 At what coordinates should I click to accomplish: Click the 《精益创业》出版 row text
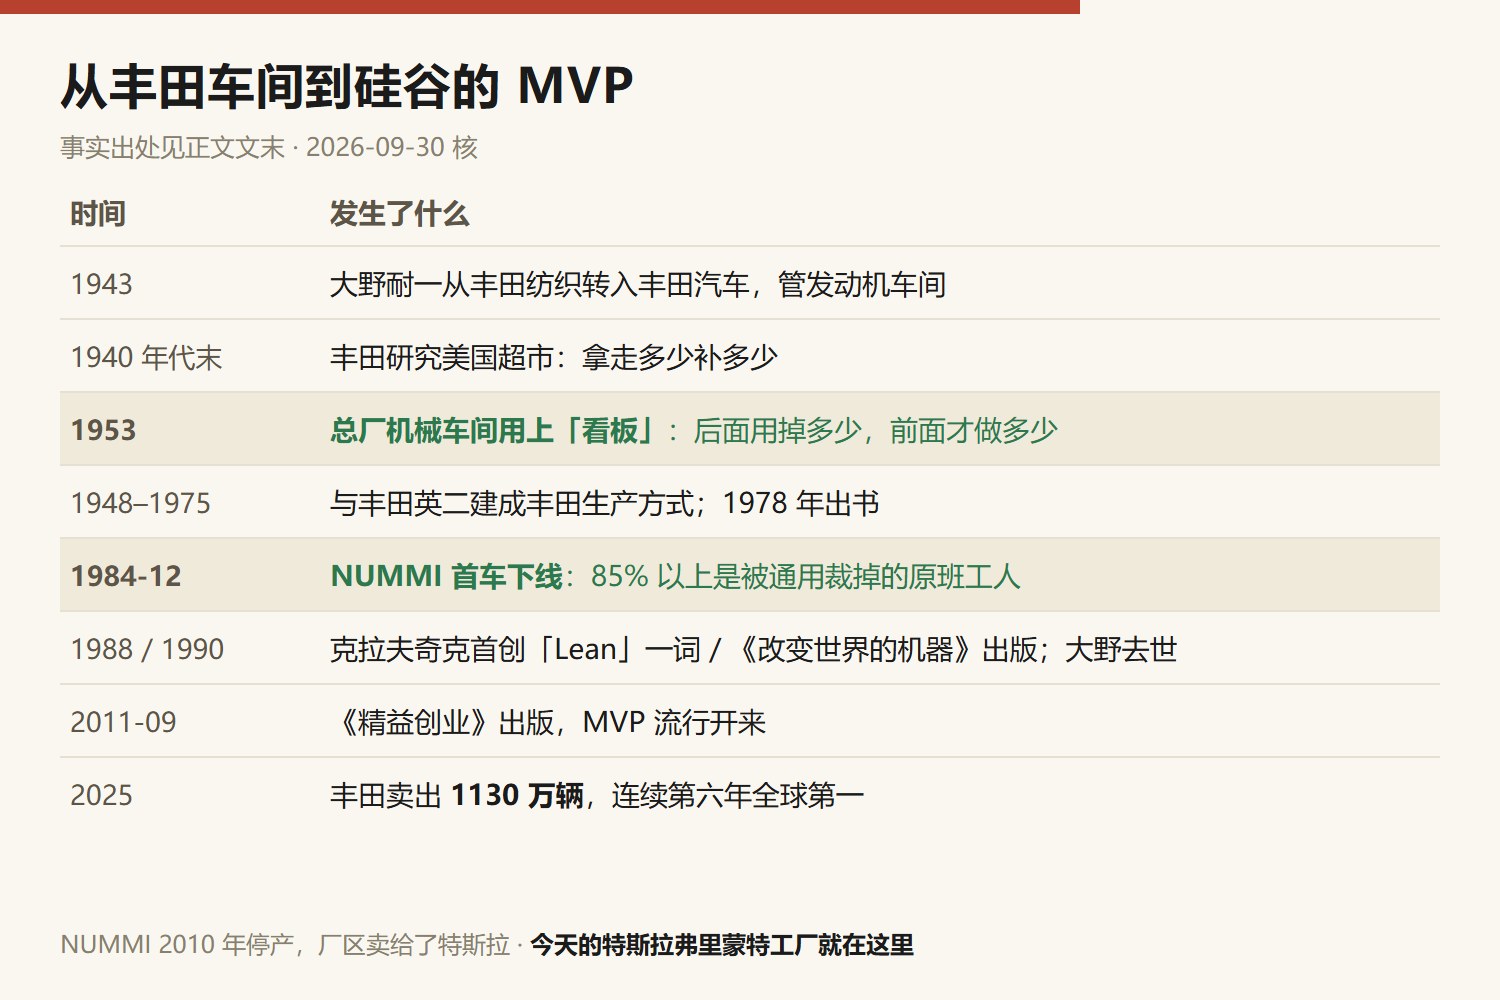coord(548,722)
